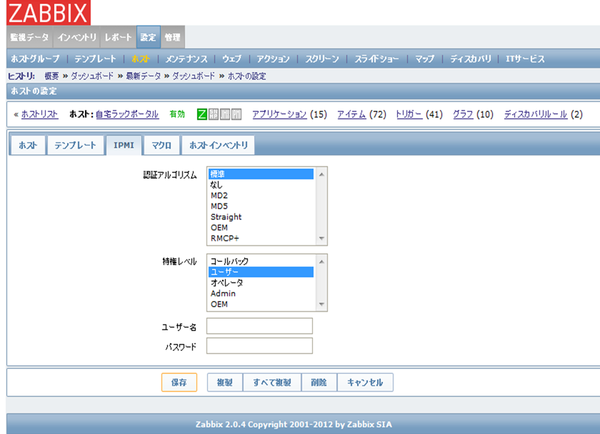Click the green Z agent availability icon

[202, 114]
